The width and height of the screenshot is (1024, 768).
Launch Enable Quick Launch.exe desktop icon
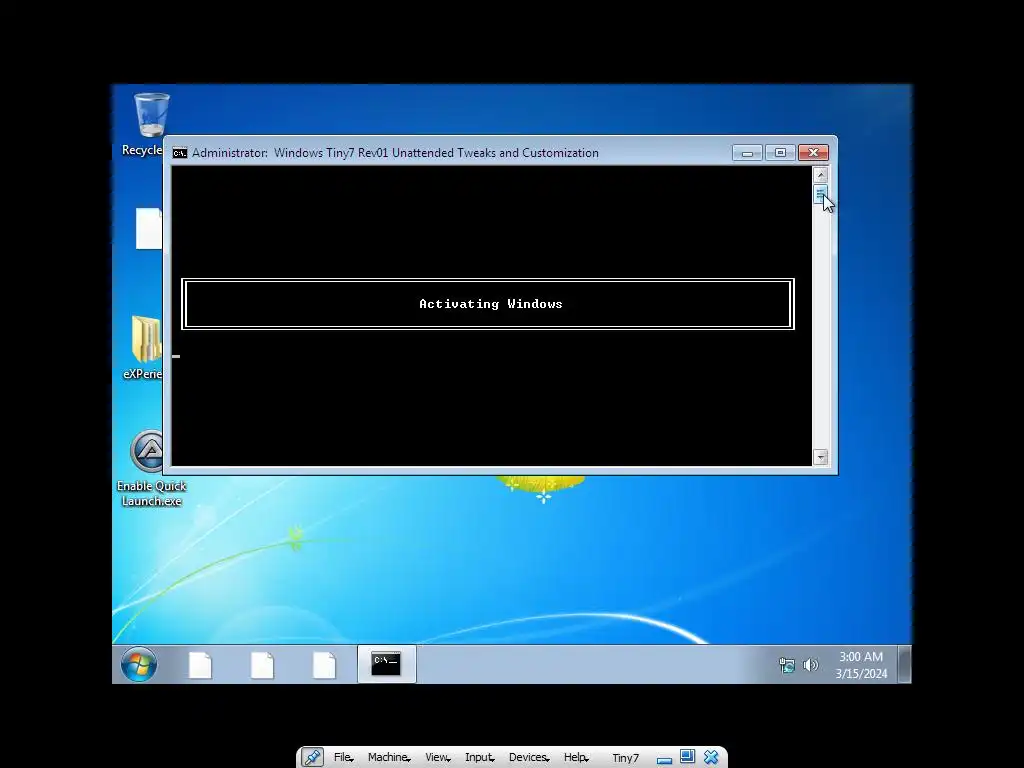[151, 468]
